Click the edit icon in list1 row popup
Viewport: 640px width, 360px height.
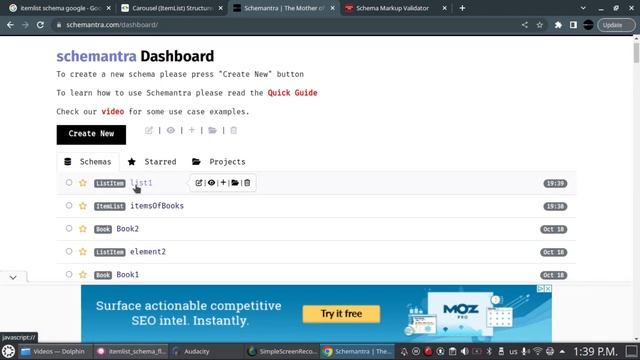(x=199, y=183)
